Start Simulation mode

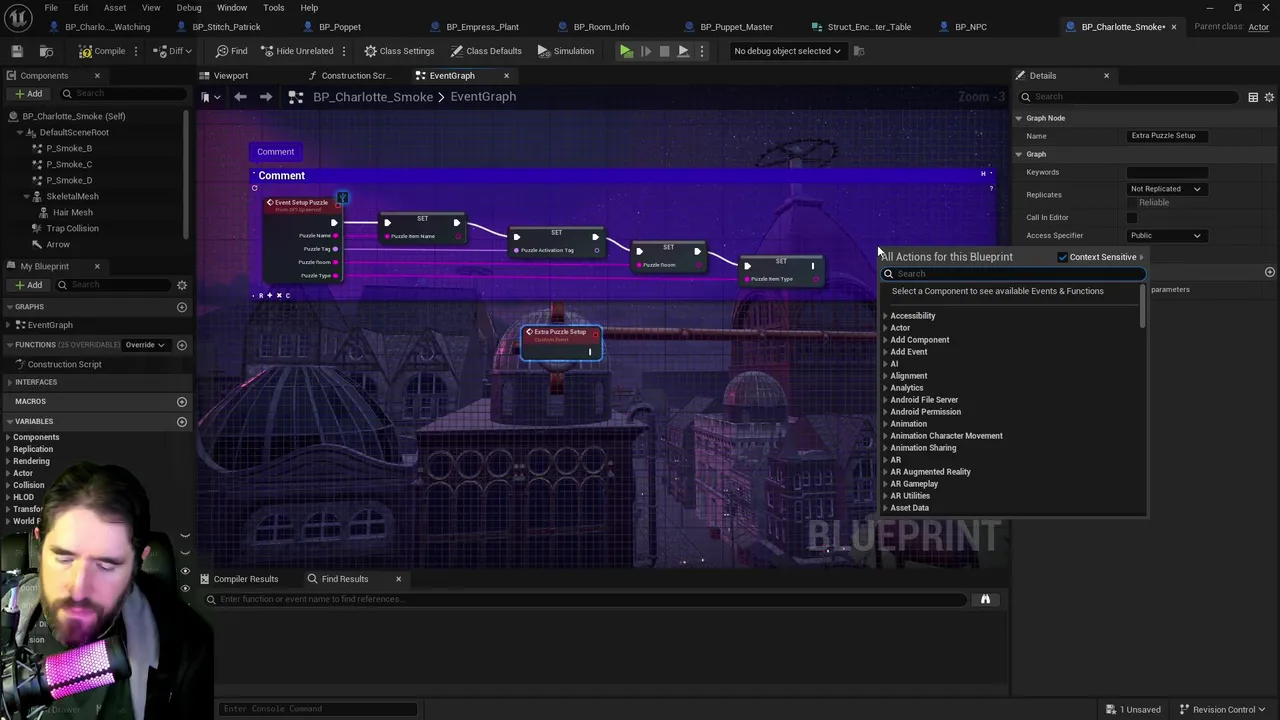coord(566,51)
